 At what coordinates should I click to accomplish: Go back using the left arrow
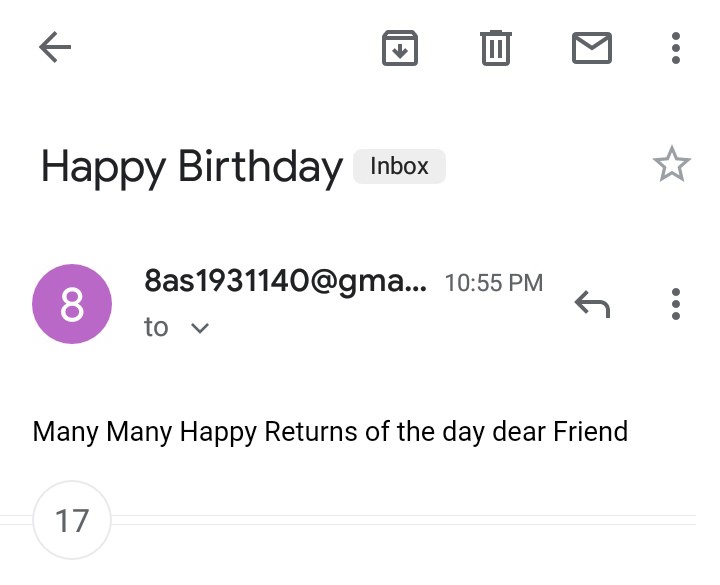(x=55, y=47)
